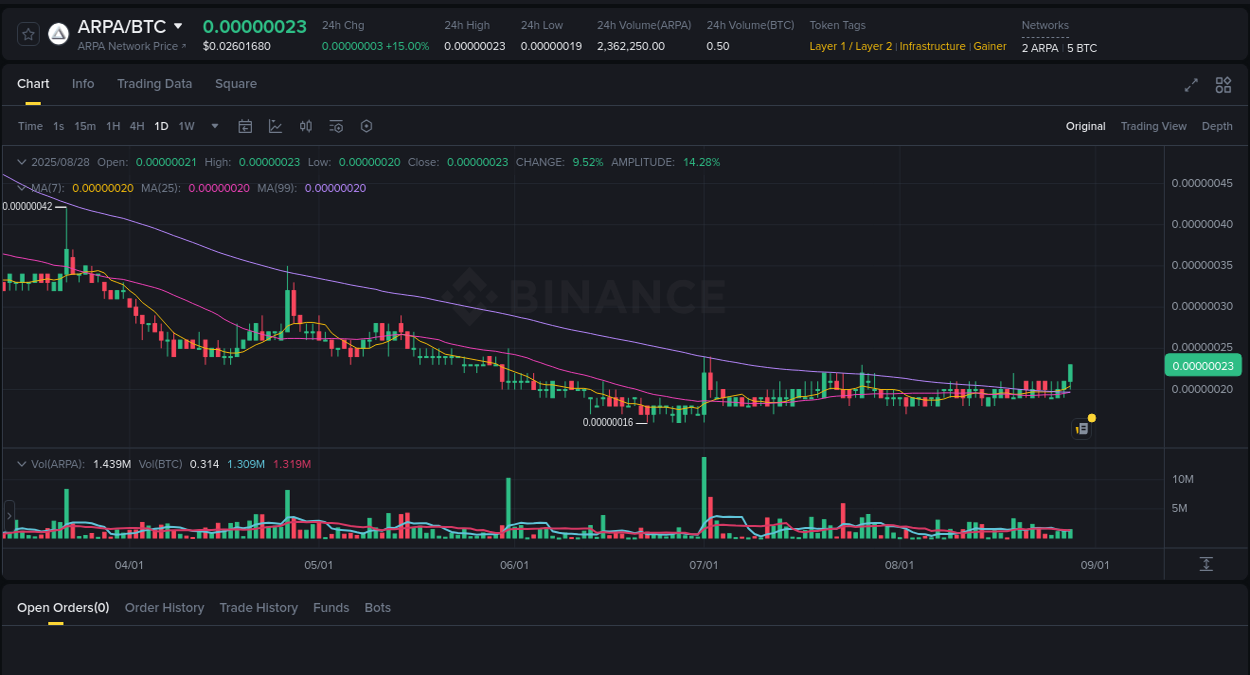Add ARPA/BTC to favorites via star icon
1250x675 pixels.
[29, 33]
